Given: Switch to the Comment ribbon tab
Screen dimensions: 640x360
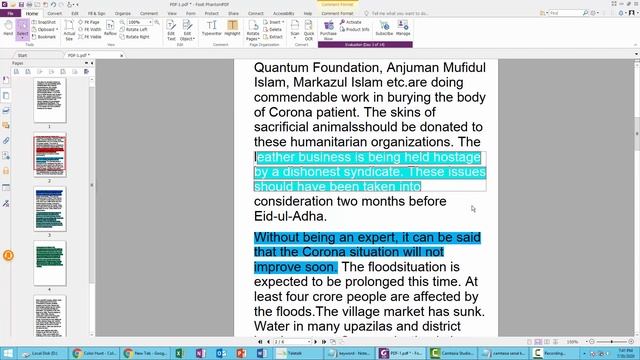Looking at the screenshot, I should point(149,13).
